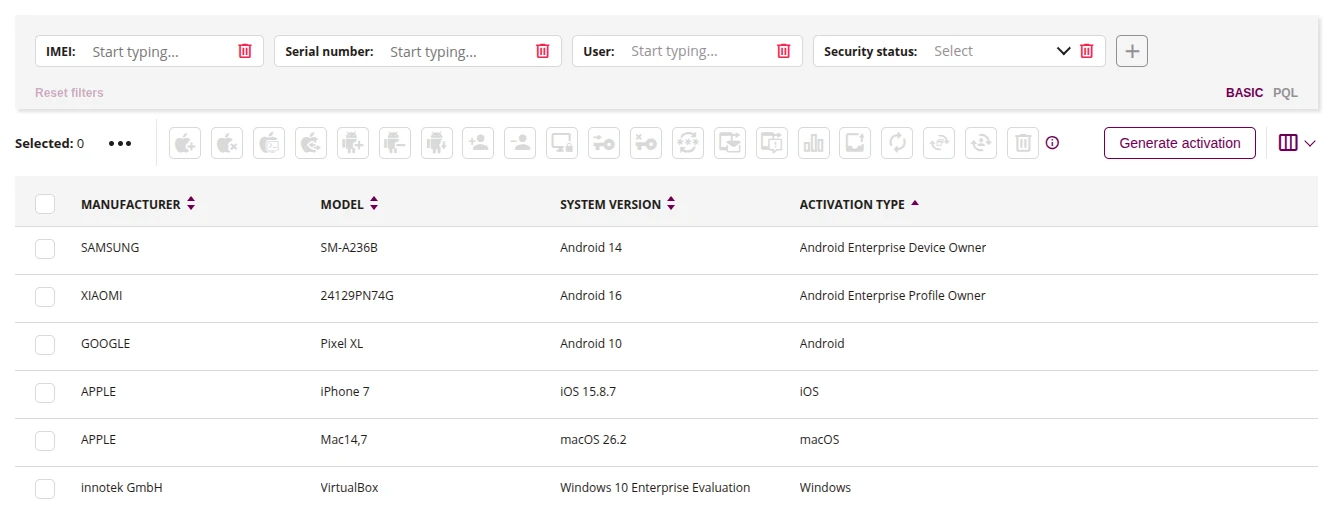The height and width of the screenshot is (529, 1333).
Task: Click the Apple remove (x) toolbar icon
Action: tap(227, 143)
